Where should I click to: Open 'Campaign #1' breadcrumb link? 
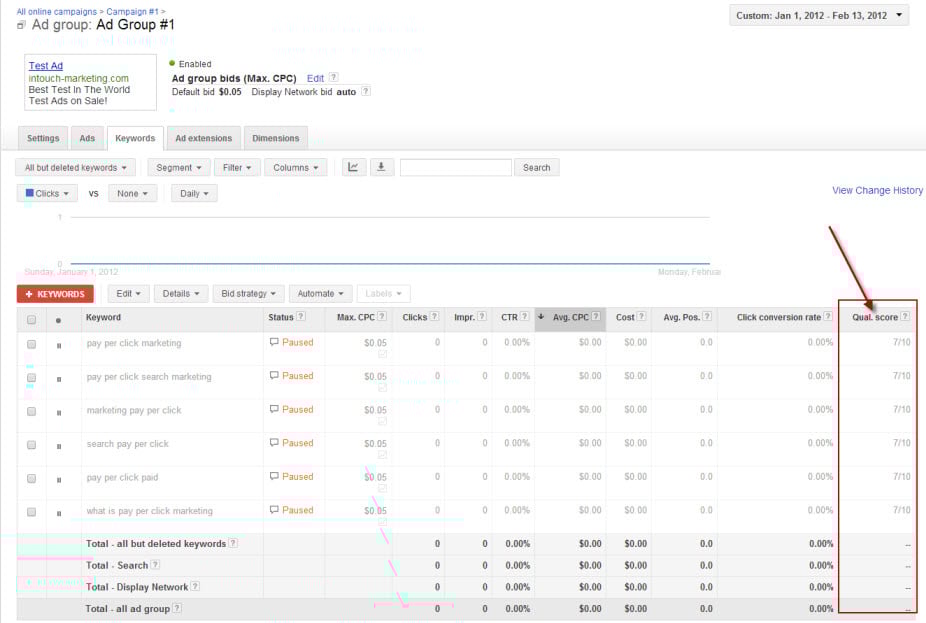(x=132, y=11)
